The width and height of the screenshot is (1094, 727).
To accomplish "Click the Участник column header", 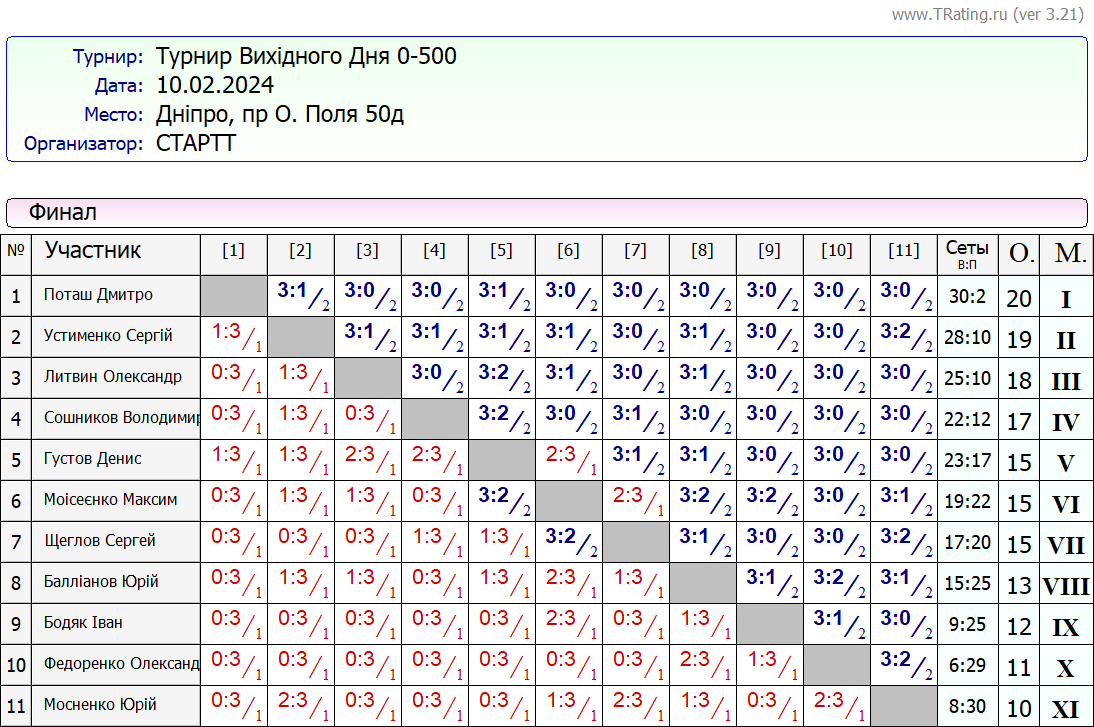I will pyautogui.click(x=93, y=251).
